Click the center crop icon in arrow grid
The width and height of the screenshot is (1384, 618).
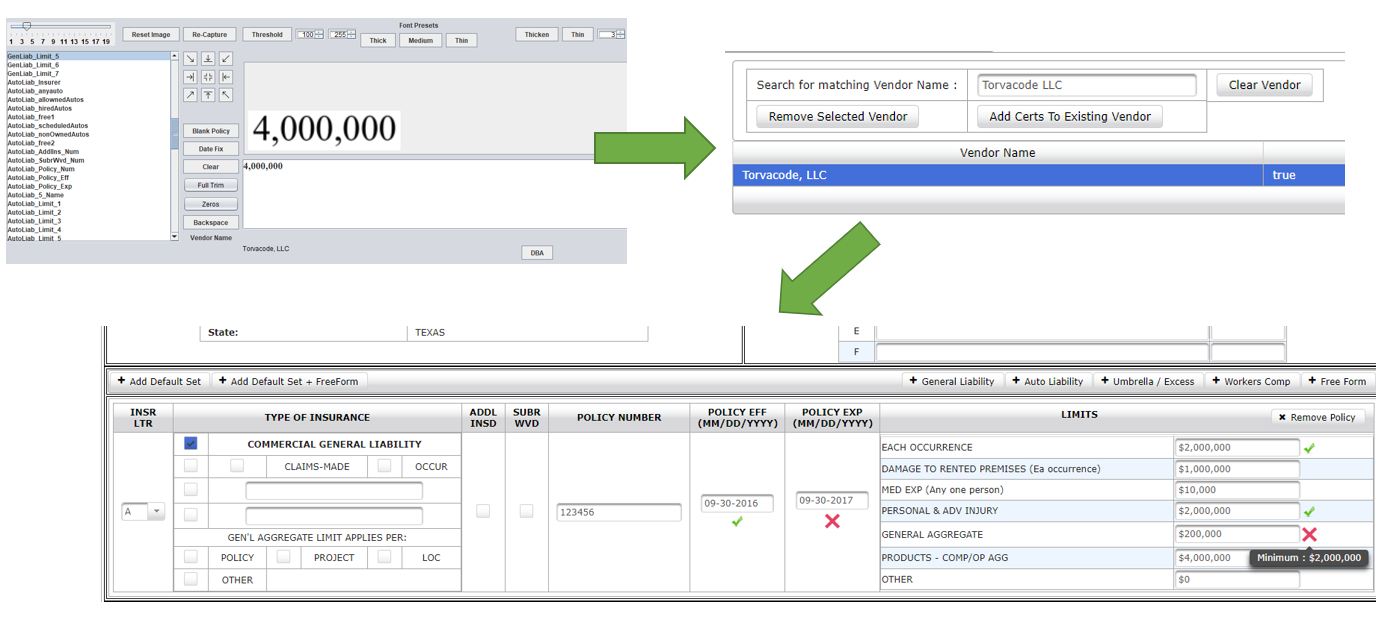208,77
